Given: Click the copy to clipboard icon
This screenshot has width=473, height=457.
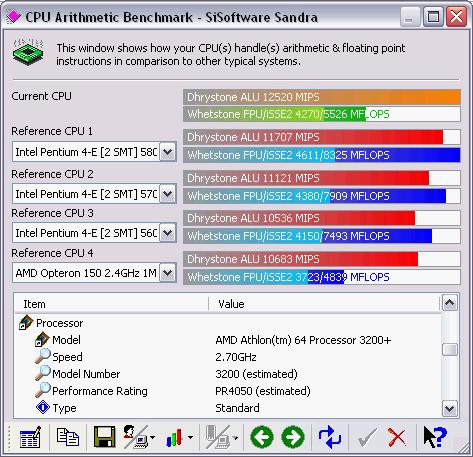Looking at the screenshot, I should pos(67,437).
